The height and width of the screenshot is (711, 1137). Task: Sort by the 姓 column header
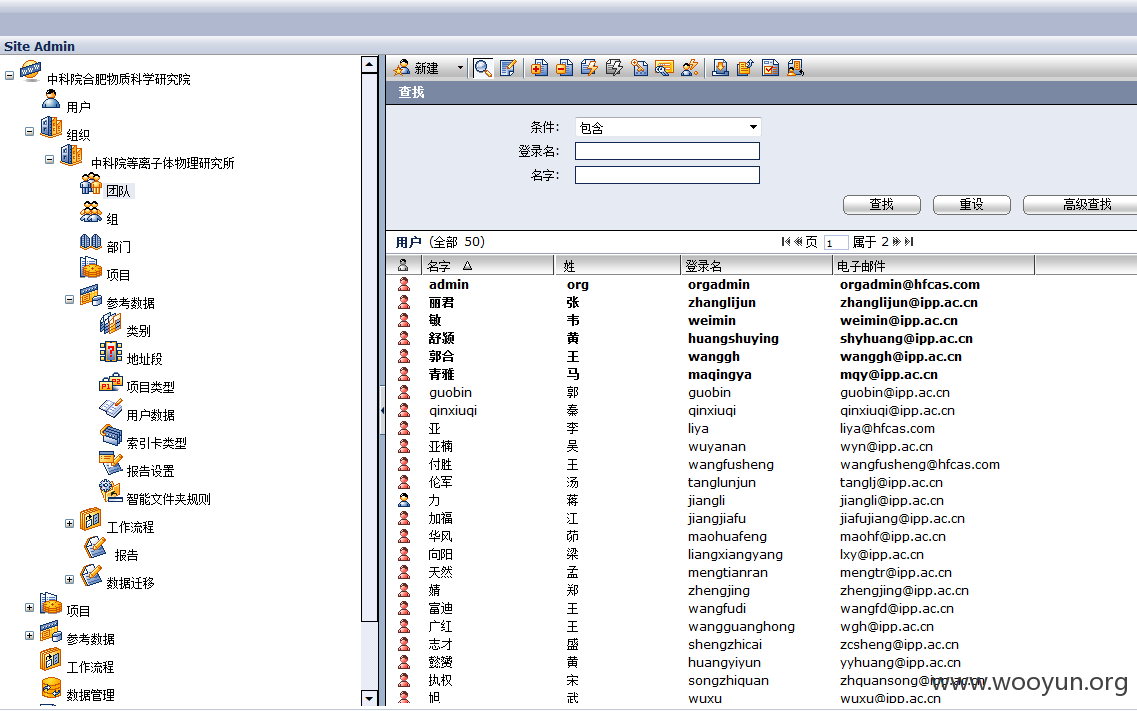(x=616, y=265)
